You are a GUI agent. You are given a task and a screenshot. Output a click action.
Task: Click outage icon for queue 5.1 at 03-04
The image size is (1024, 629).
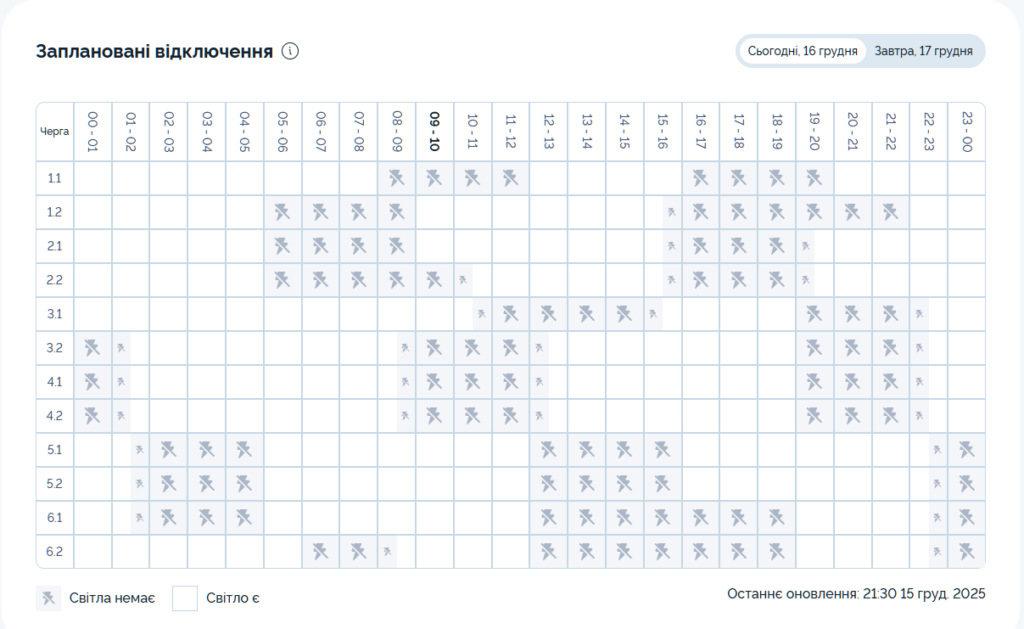(207, 450)
